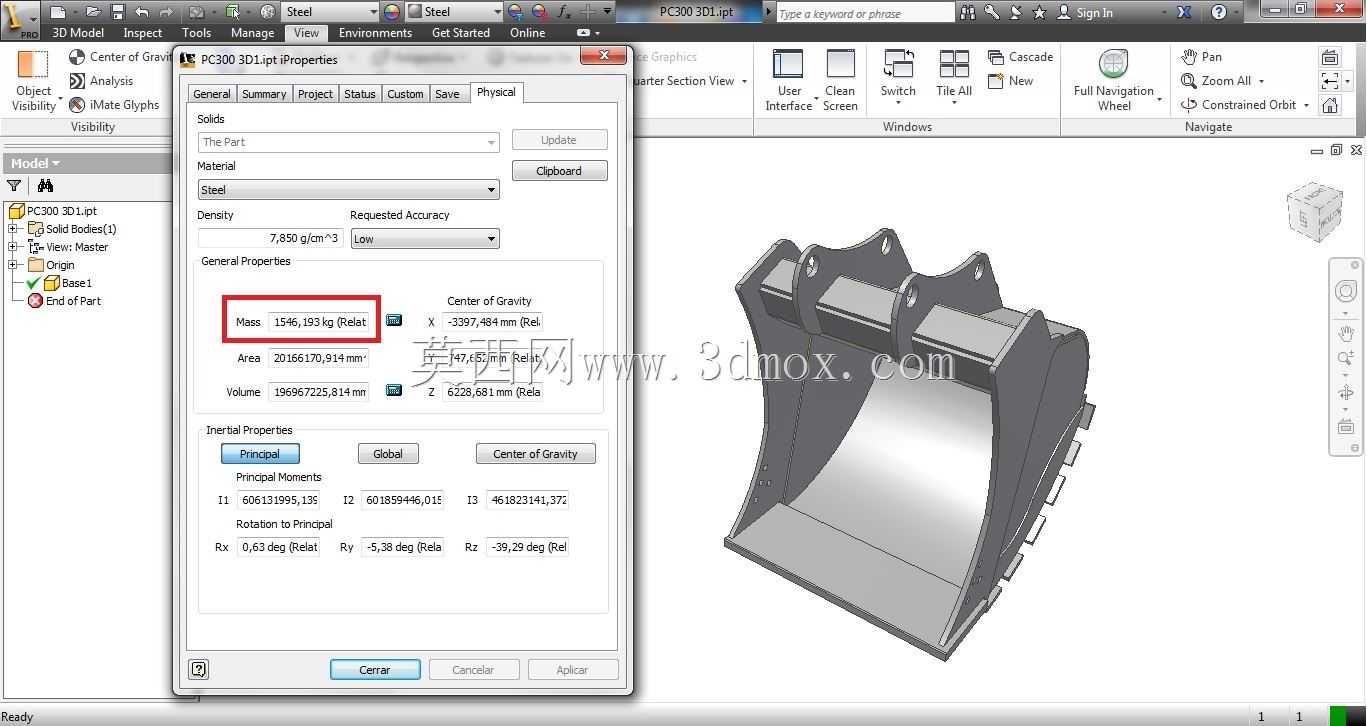Click the binoculars find icon in Model browser
The image size is (1367, 726).
click(45, 186)
